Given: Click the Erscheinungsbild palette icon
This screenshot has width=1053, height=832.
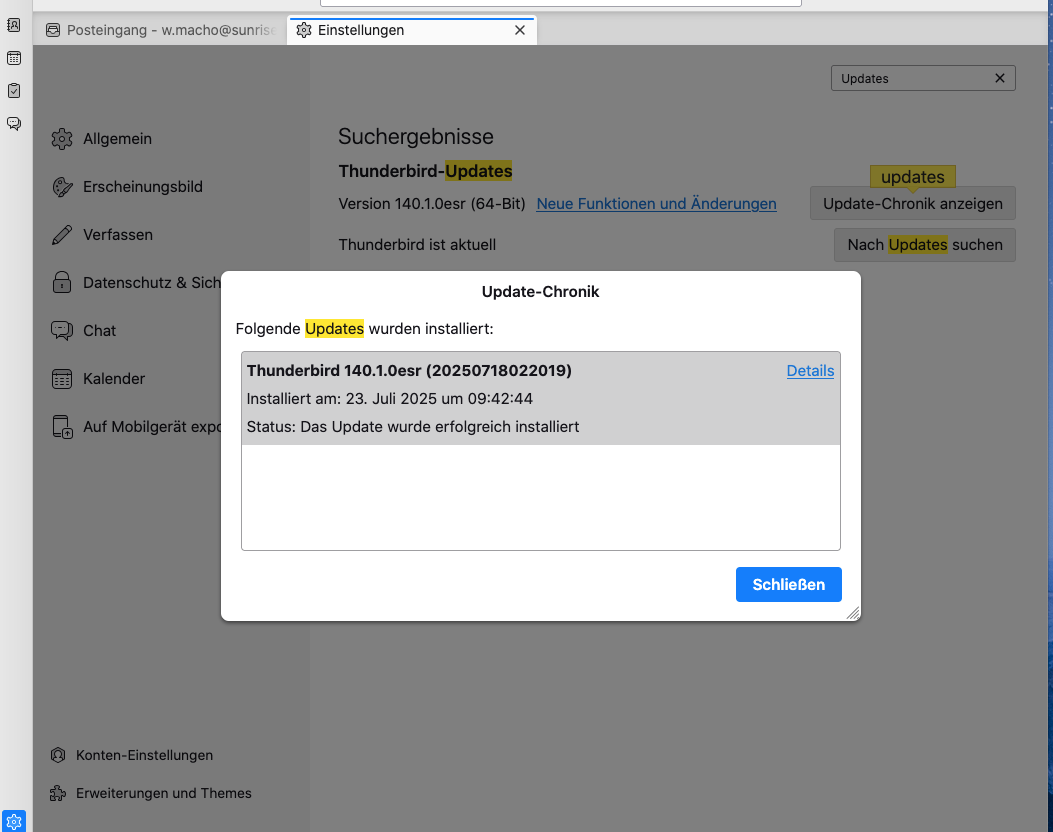Looking at the screenshot, I should point(62,187).
